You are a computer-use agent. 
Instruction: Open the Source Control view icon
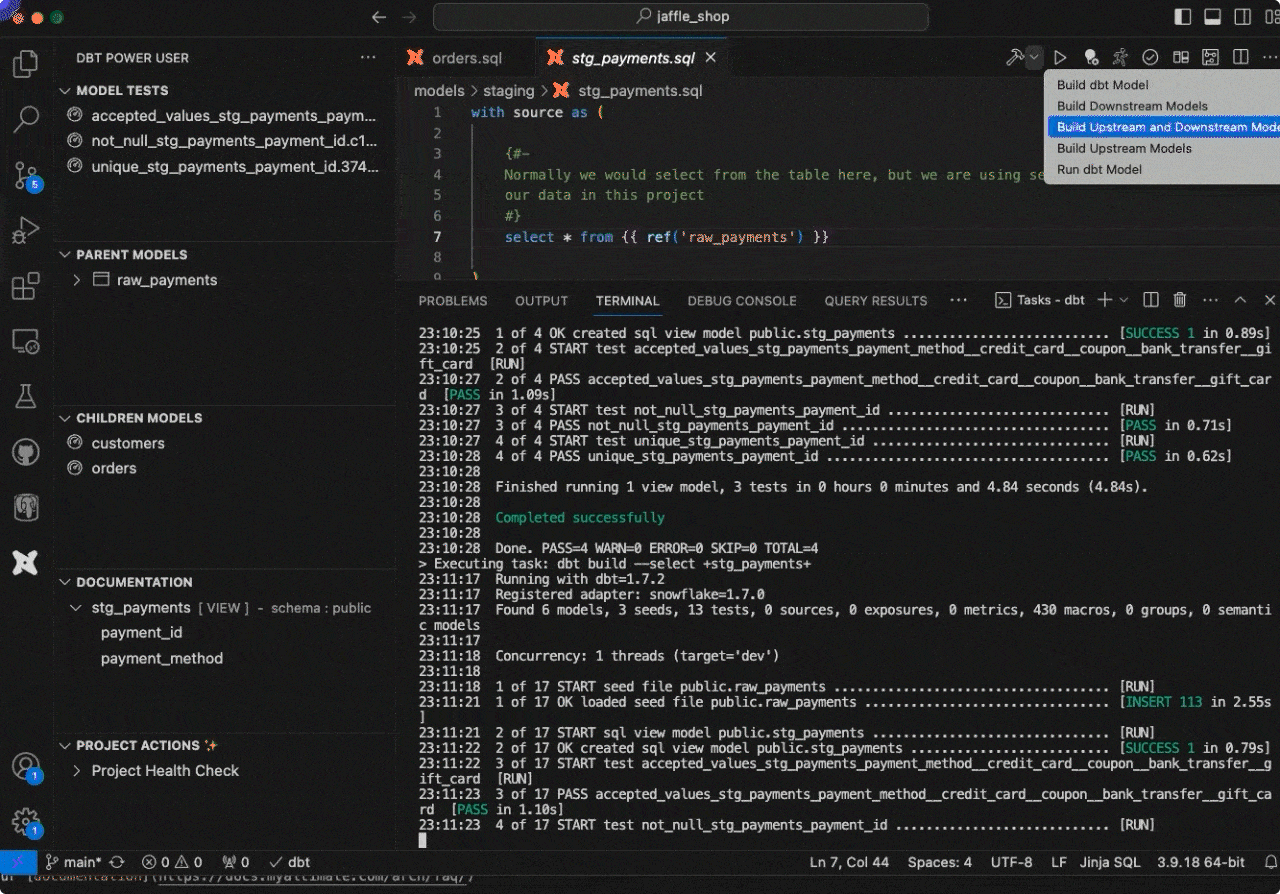[x=26, y=176]
